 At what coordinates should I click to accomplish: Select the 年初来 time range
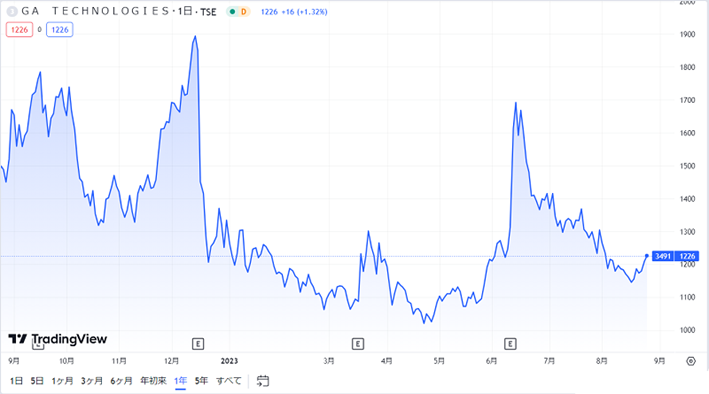(x=153, y=381)
